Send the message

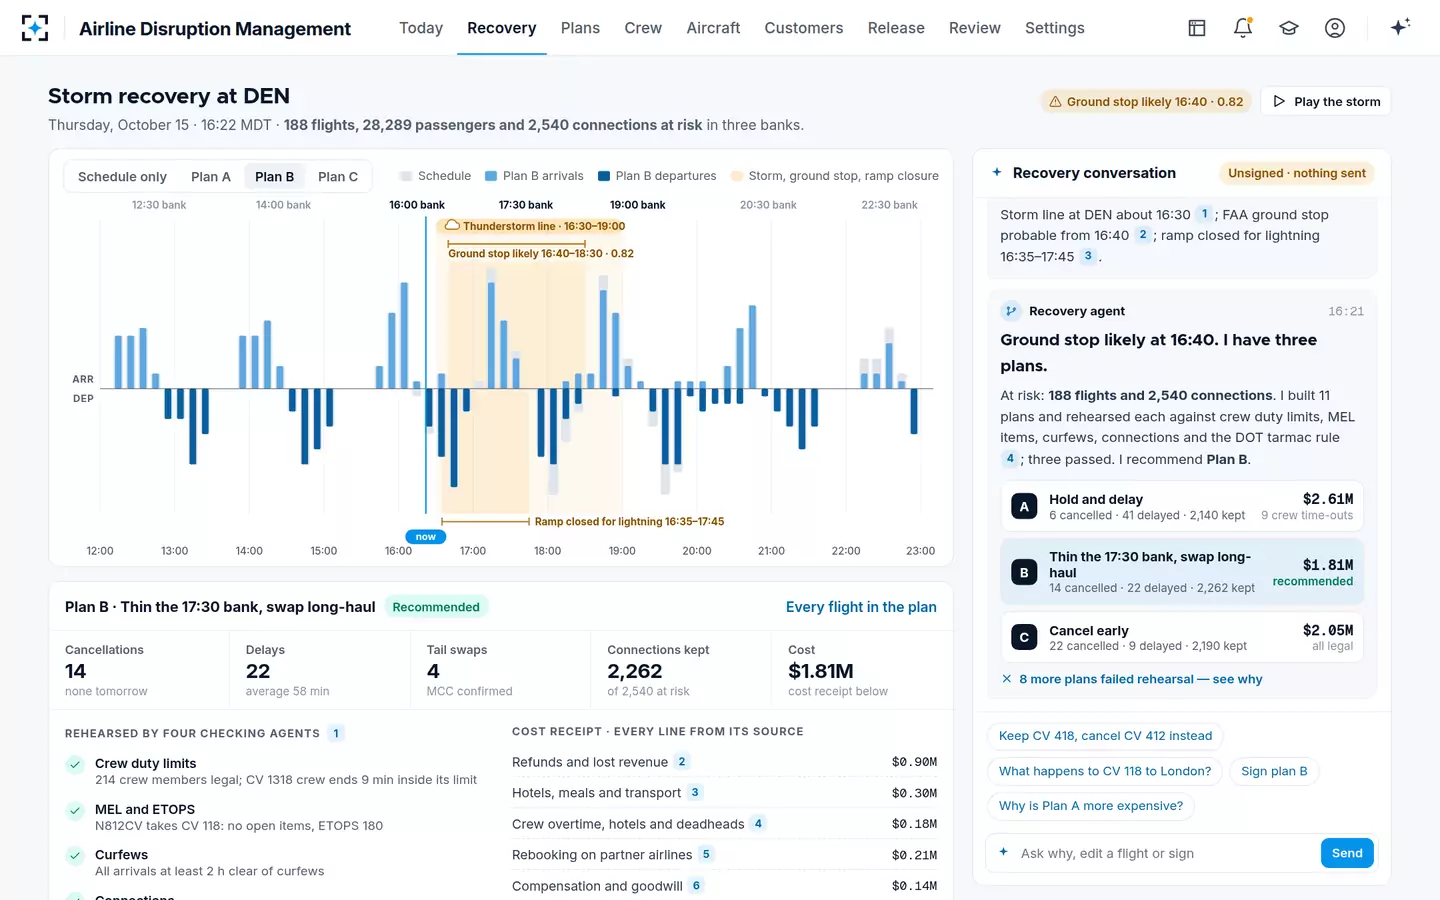click(1347, 853)
